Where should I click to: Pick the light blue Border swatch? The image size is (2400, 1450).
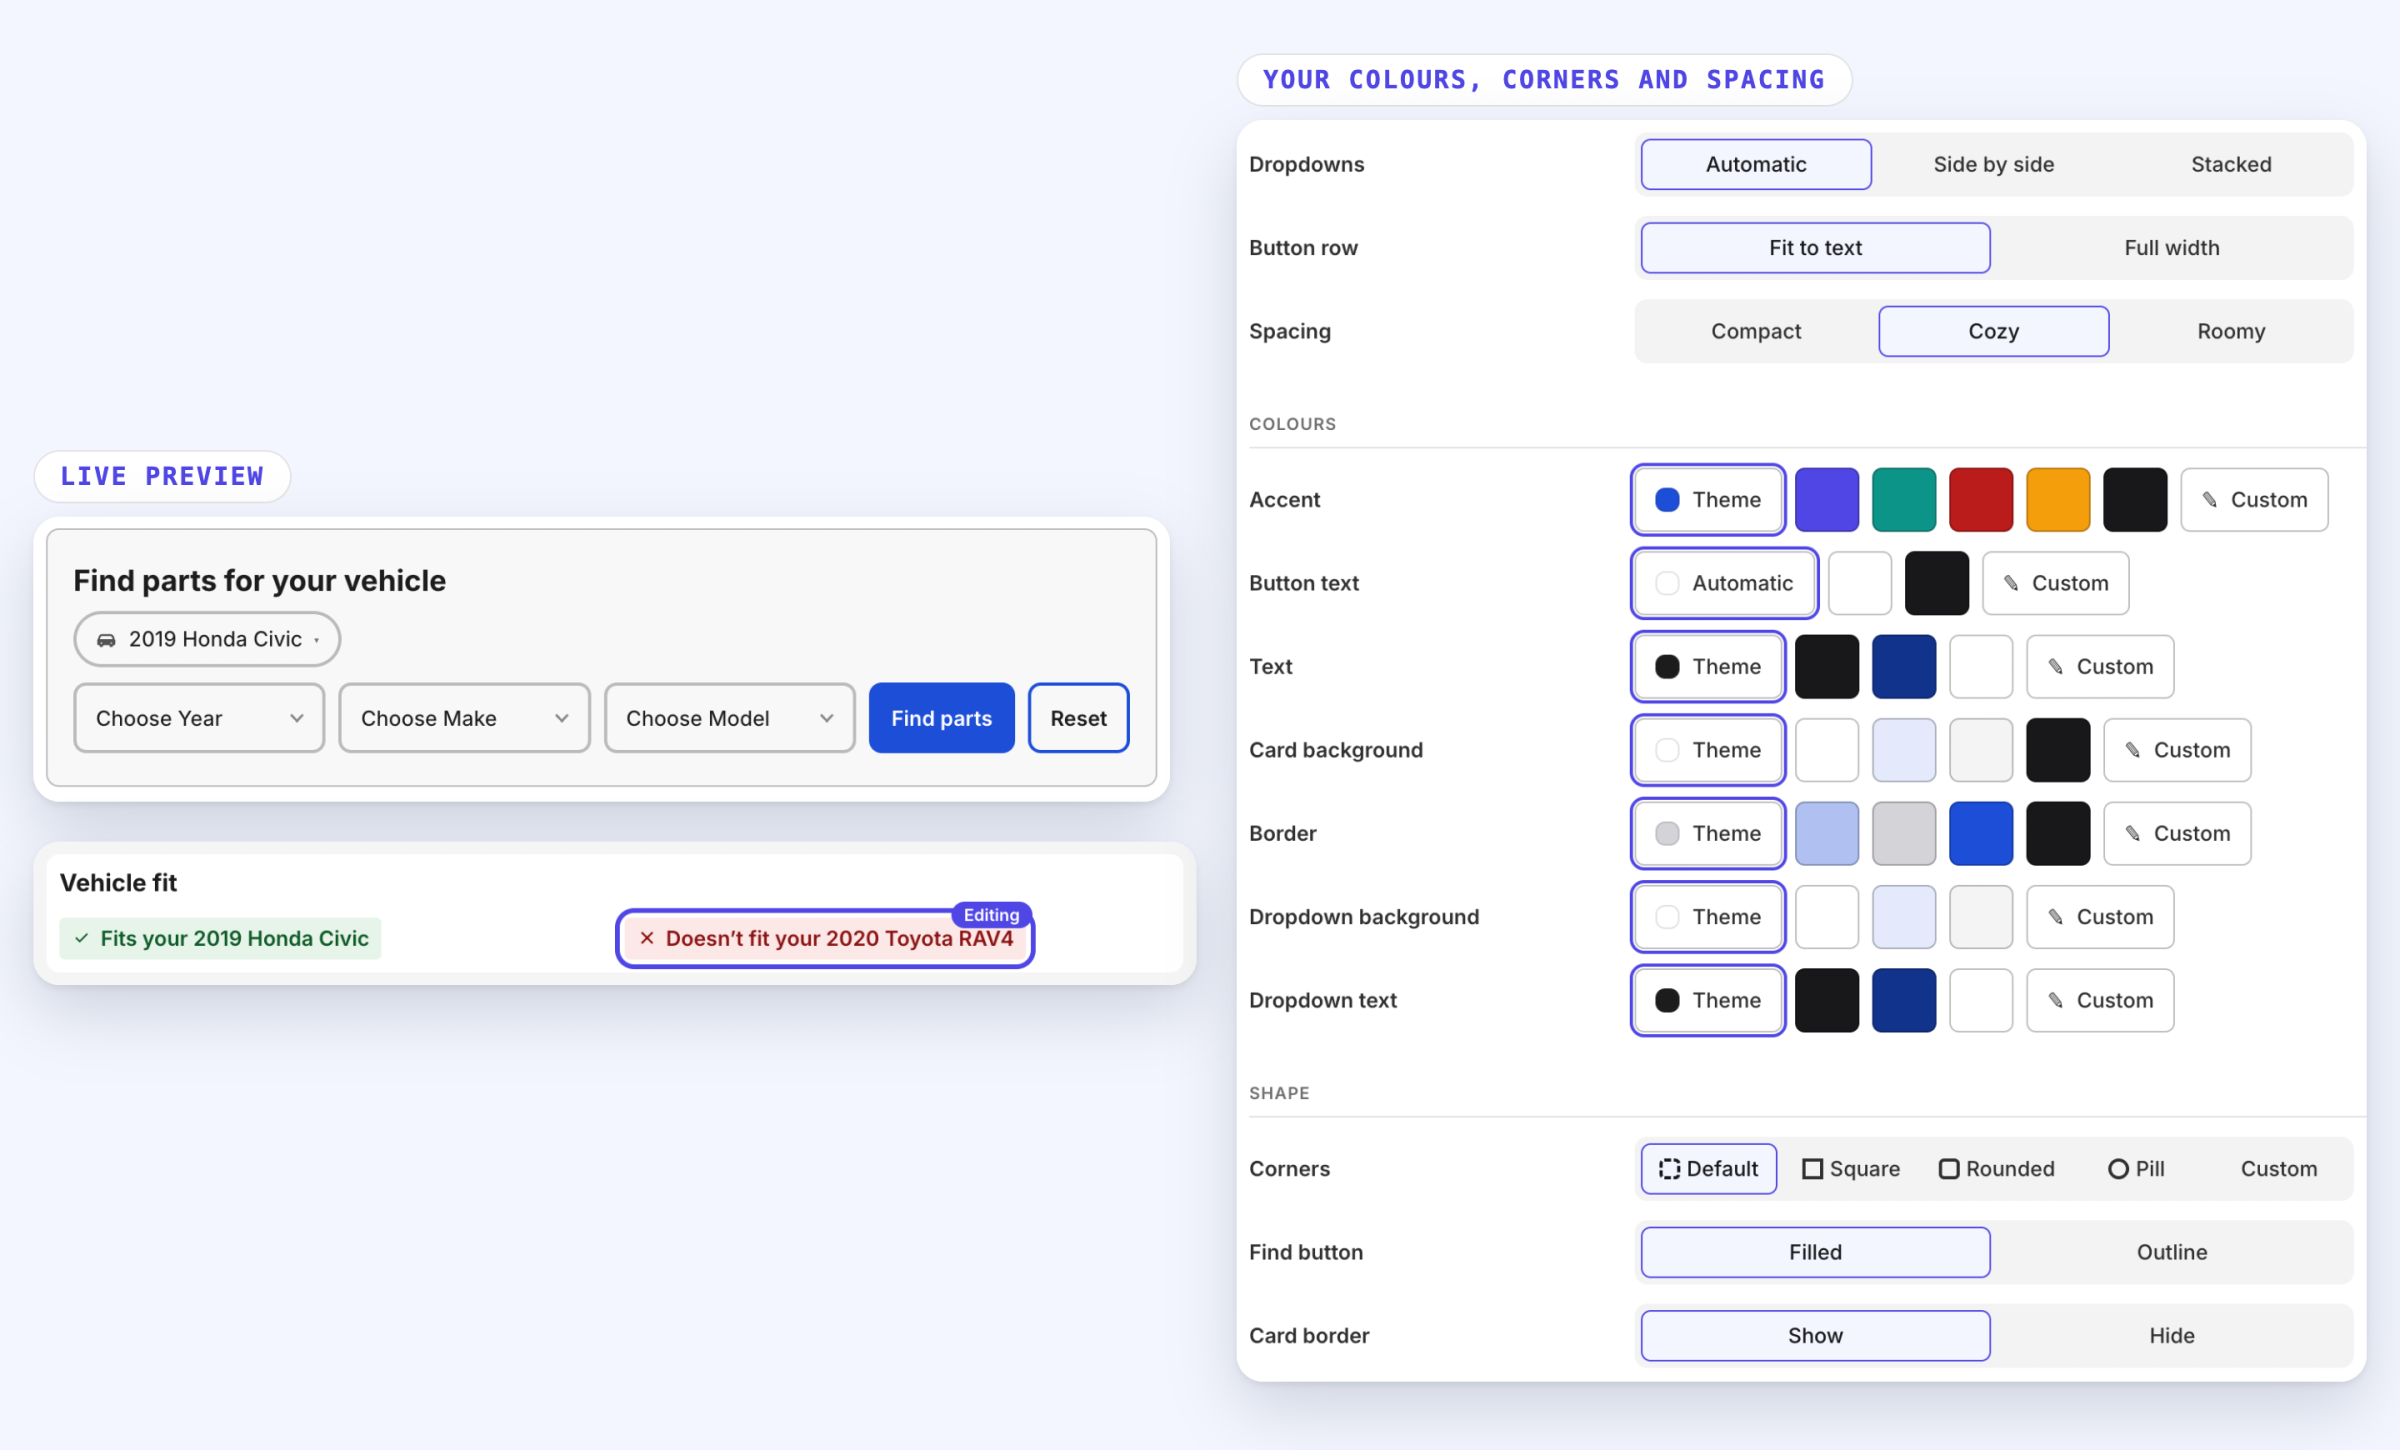click(1827, 834)
